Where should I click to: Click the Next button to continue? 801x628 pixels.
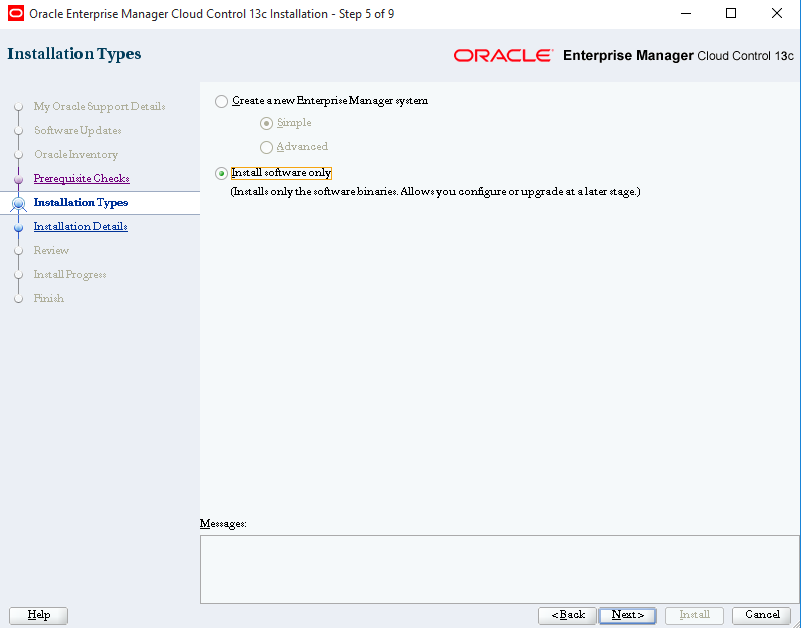(x=627, y=615)
